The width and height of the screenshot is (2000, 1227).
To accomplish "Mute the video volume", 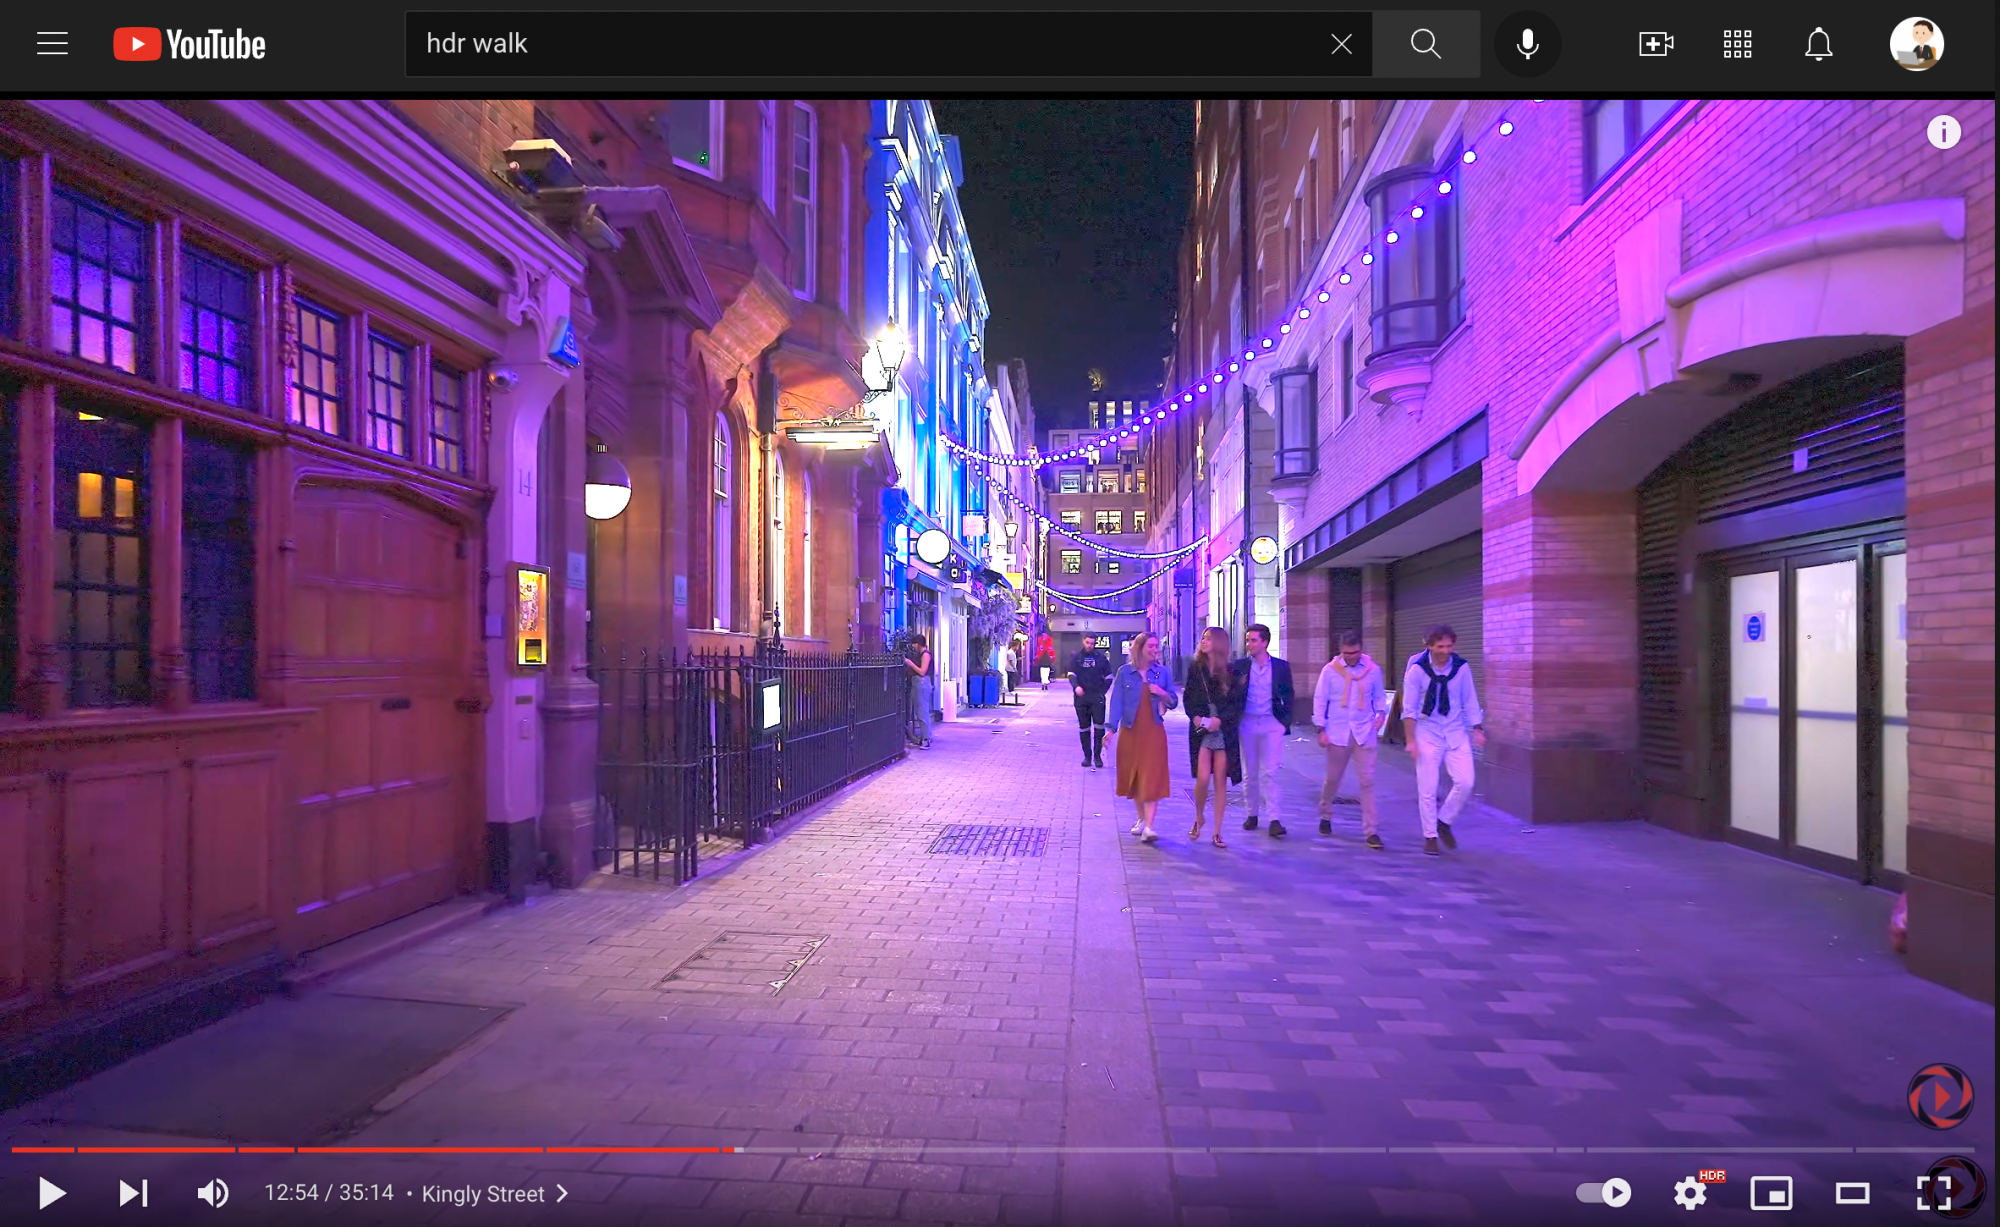I will tap(212, 1193).
